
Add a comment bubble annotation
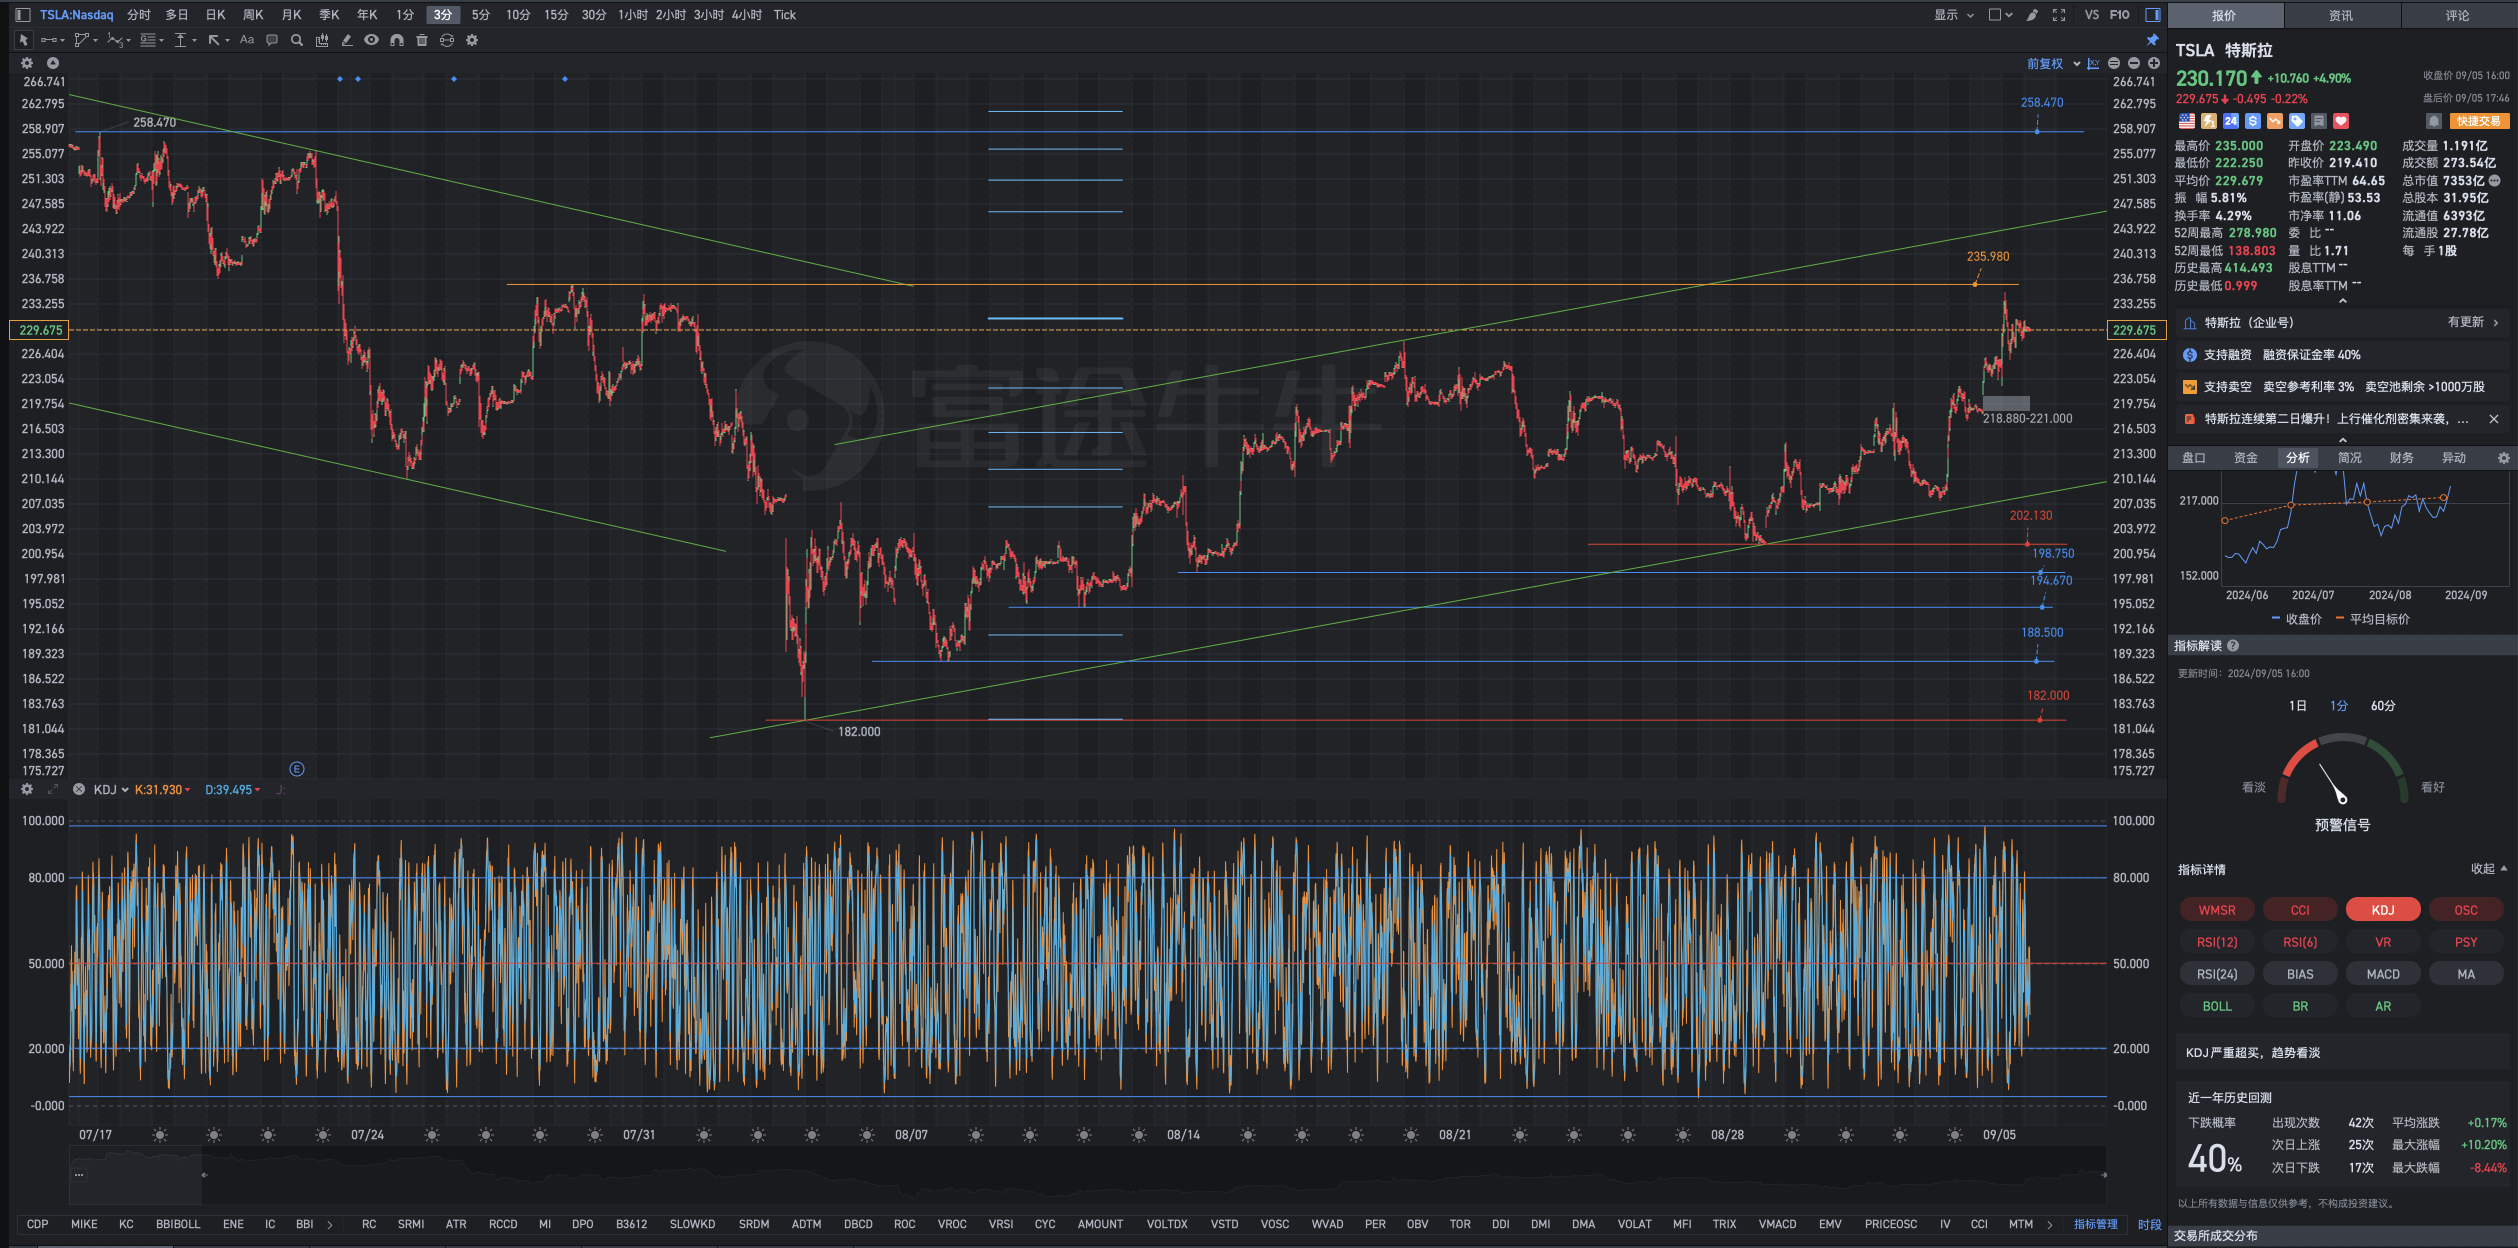pos(272,40)
